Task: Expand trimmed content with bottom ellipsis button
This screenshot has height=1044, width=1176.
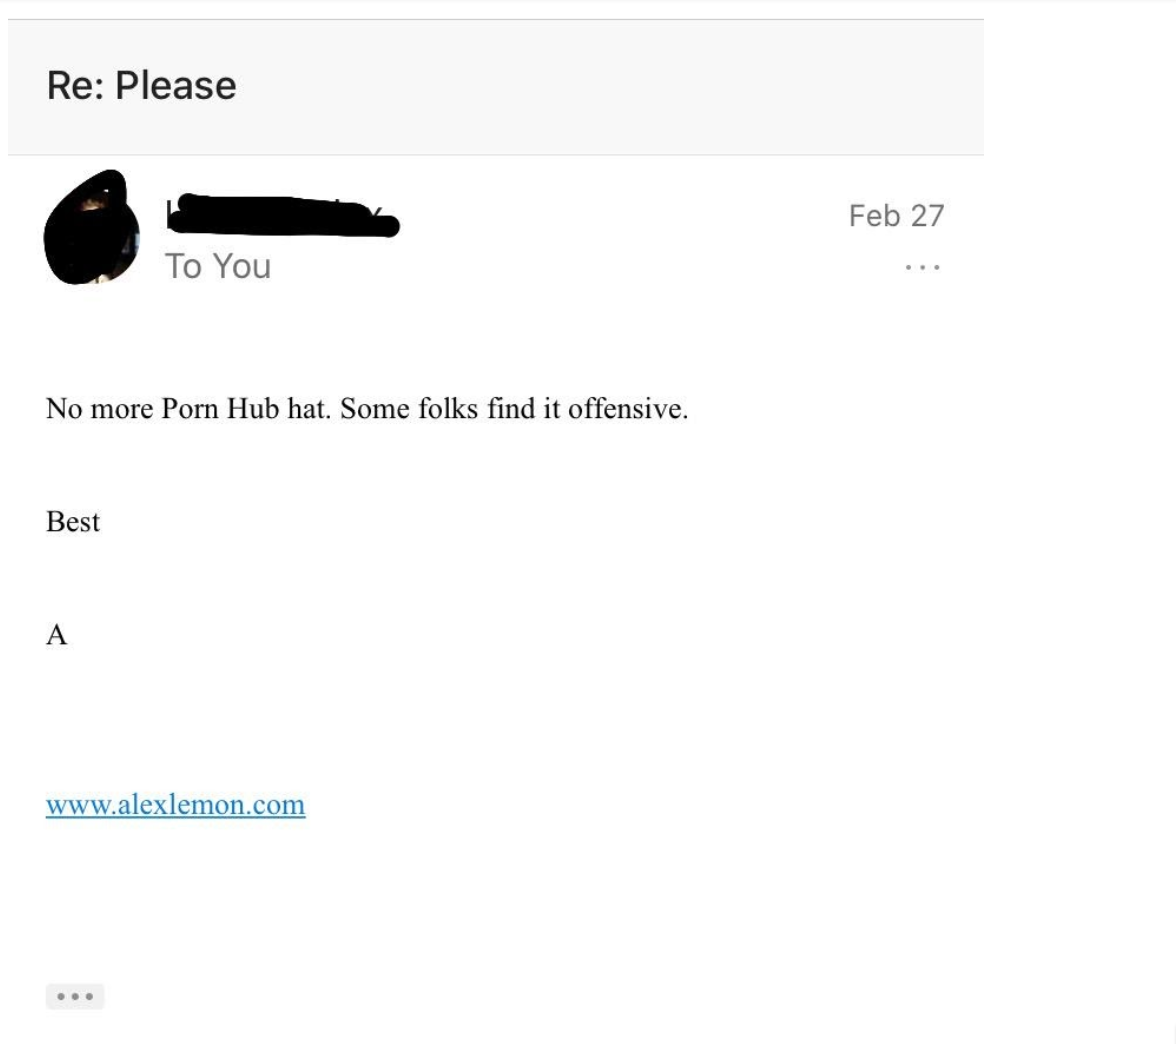Action: [x=75, y=997]
